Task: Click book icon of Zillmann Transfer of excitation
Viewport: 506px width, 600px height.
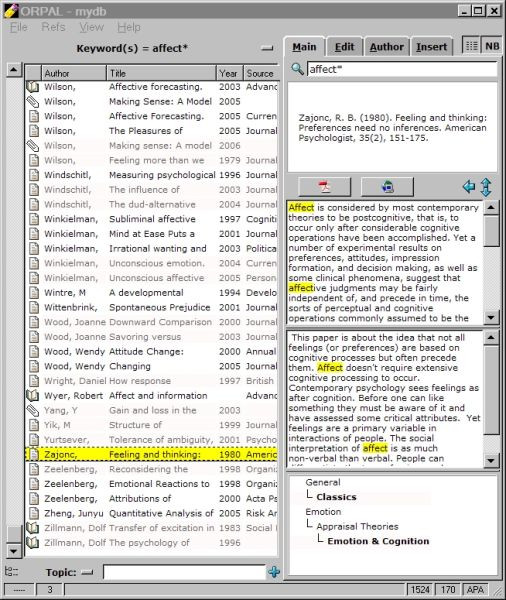Action: click(33, 528)
